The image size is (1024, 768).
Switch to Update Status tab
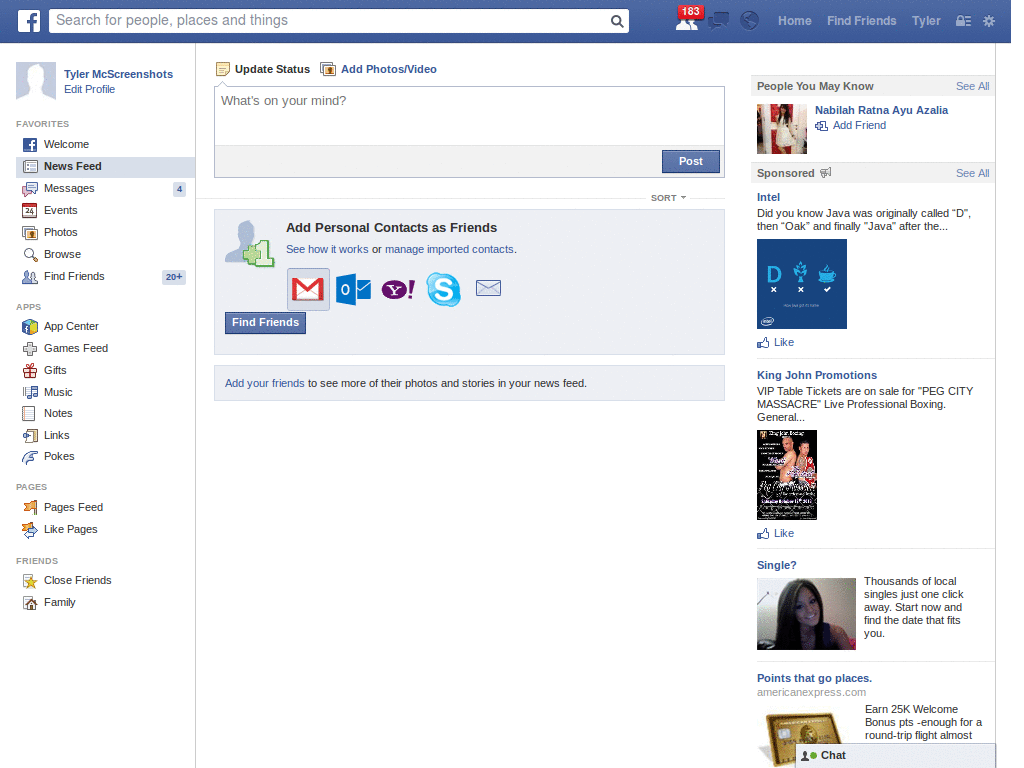tap(263, 69)
